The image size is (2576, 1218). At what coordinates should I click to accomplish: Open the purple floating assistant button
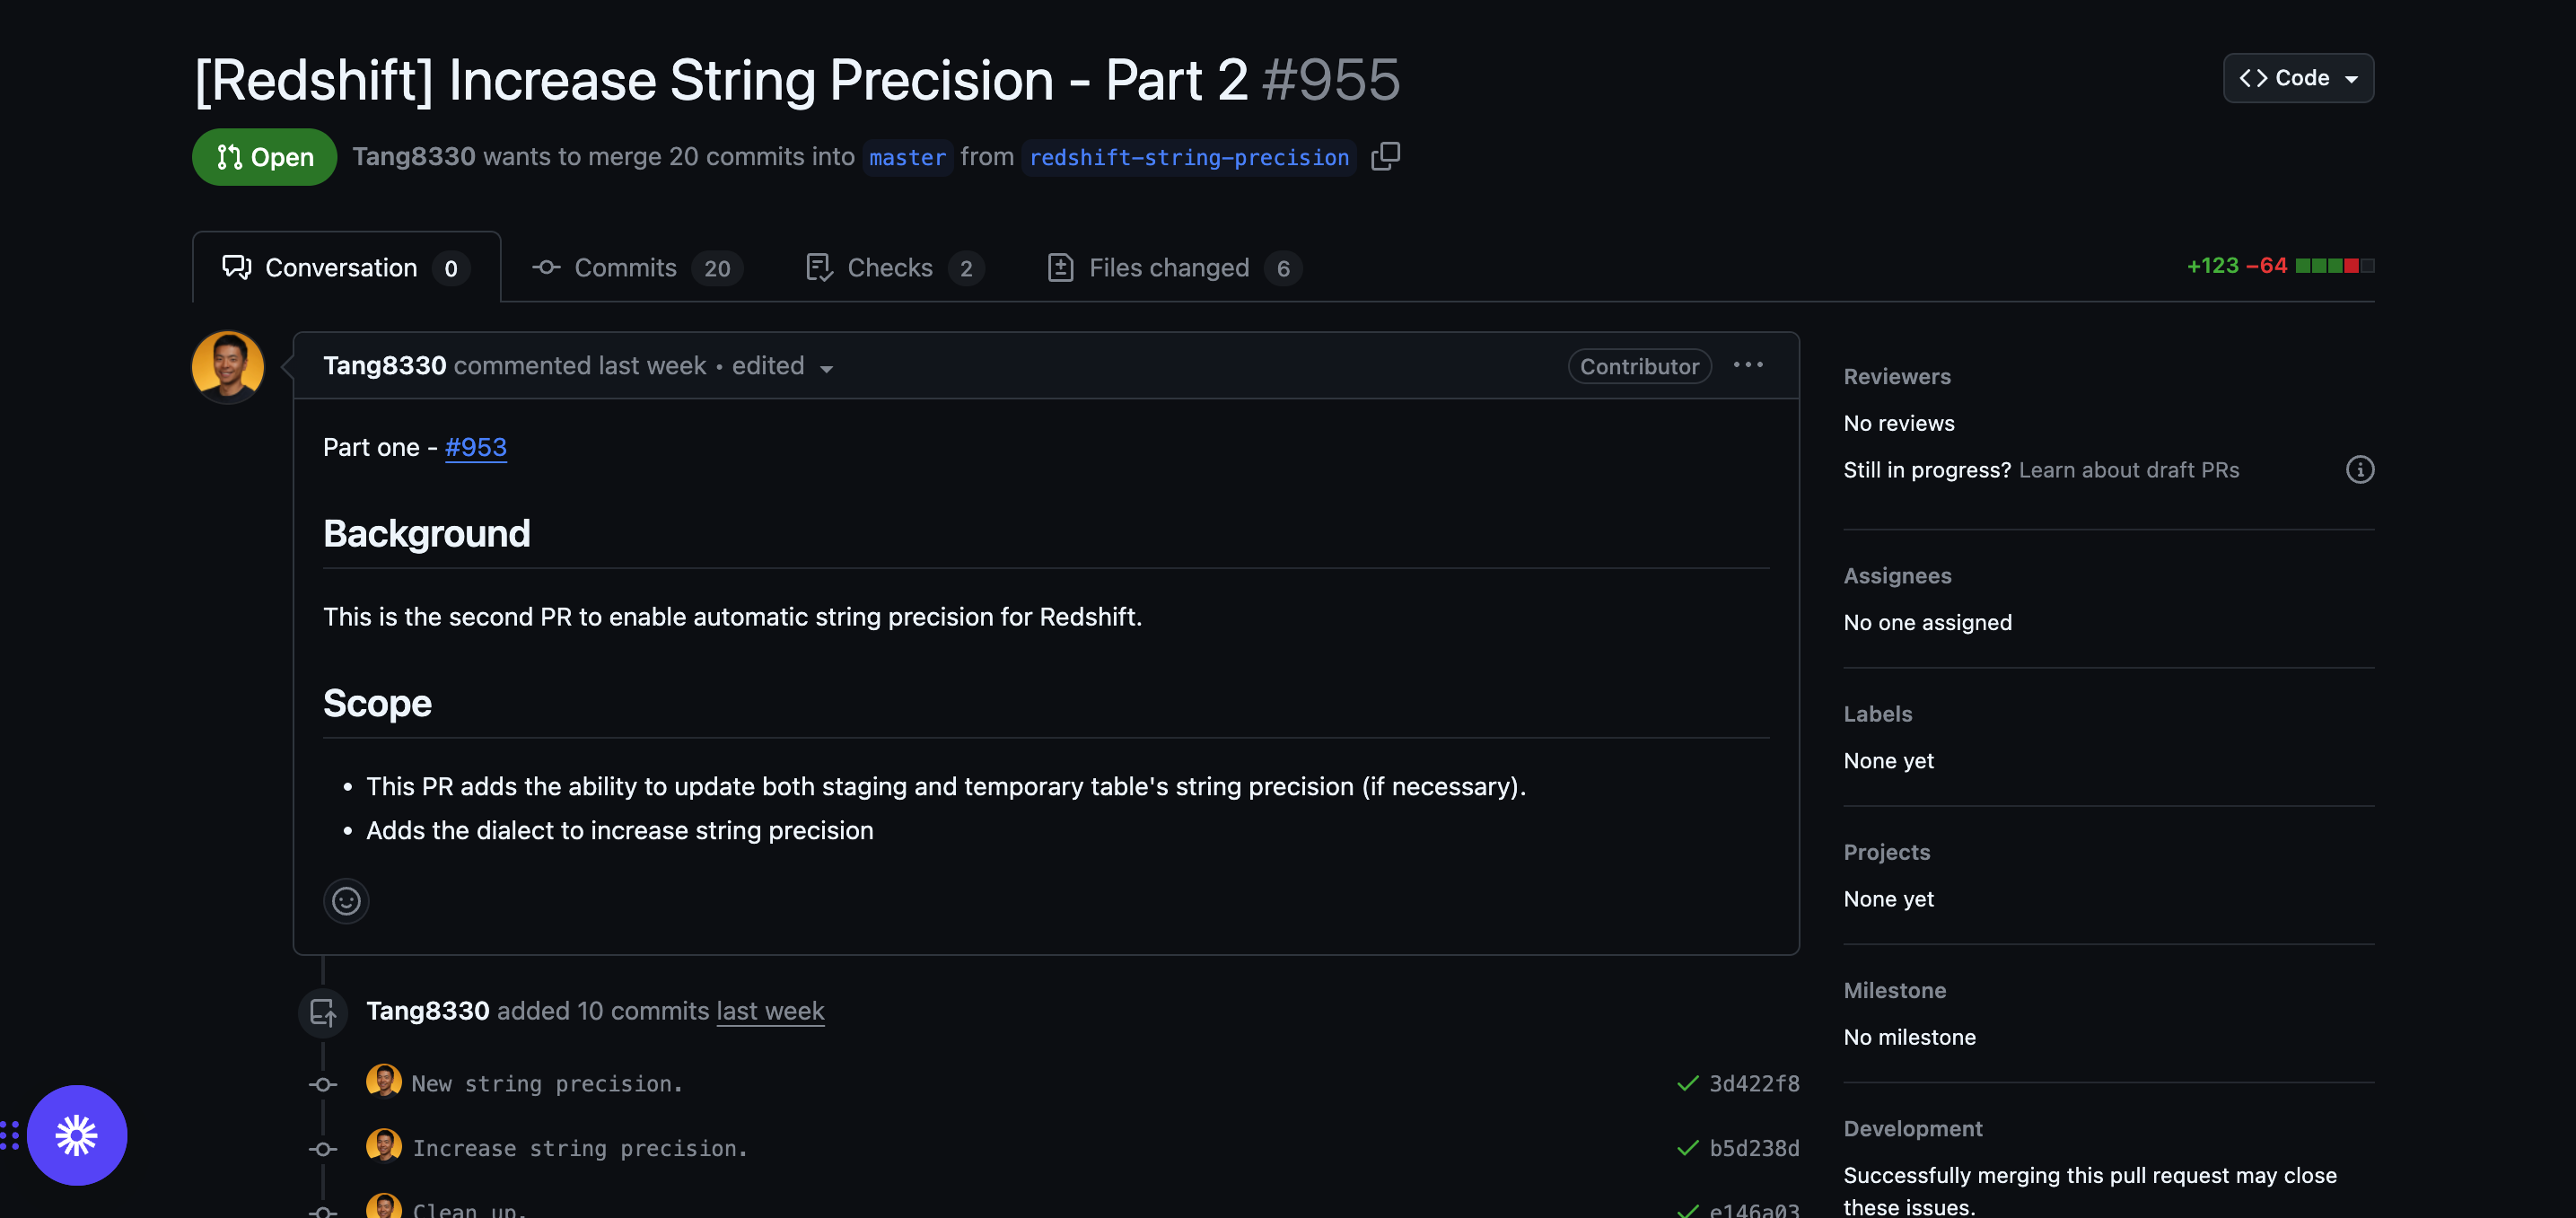click(77, 1135)
